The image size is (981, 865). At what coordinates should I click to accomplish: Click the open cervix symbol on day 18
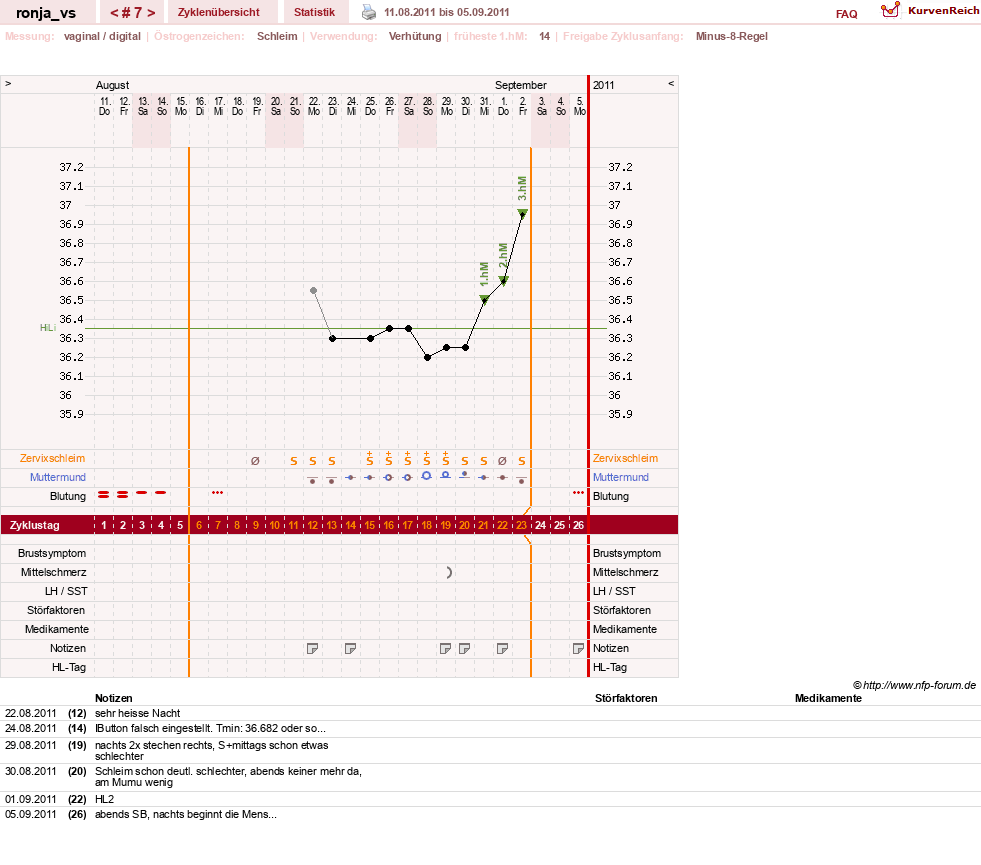(x=426, y=476)
